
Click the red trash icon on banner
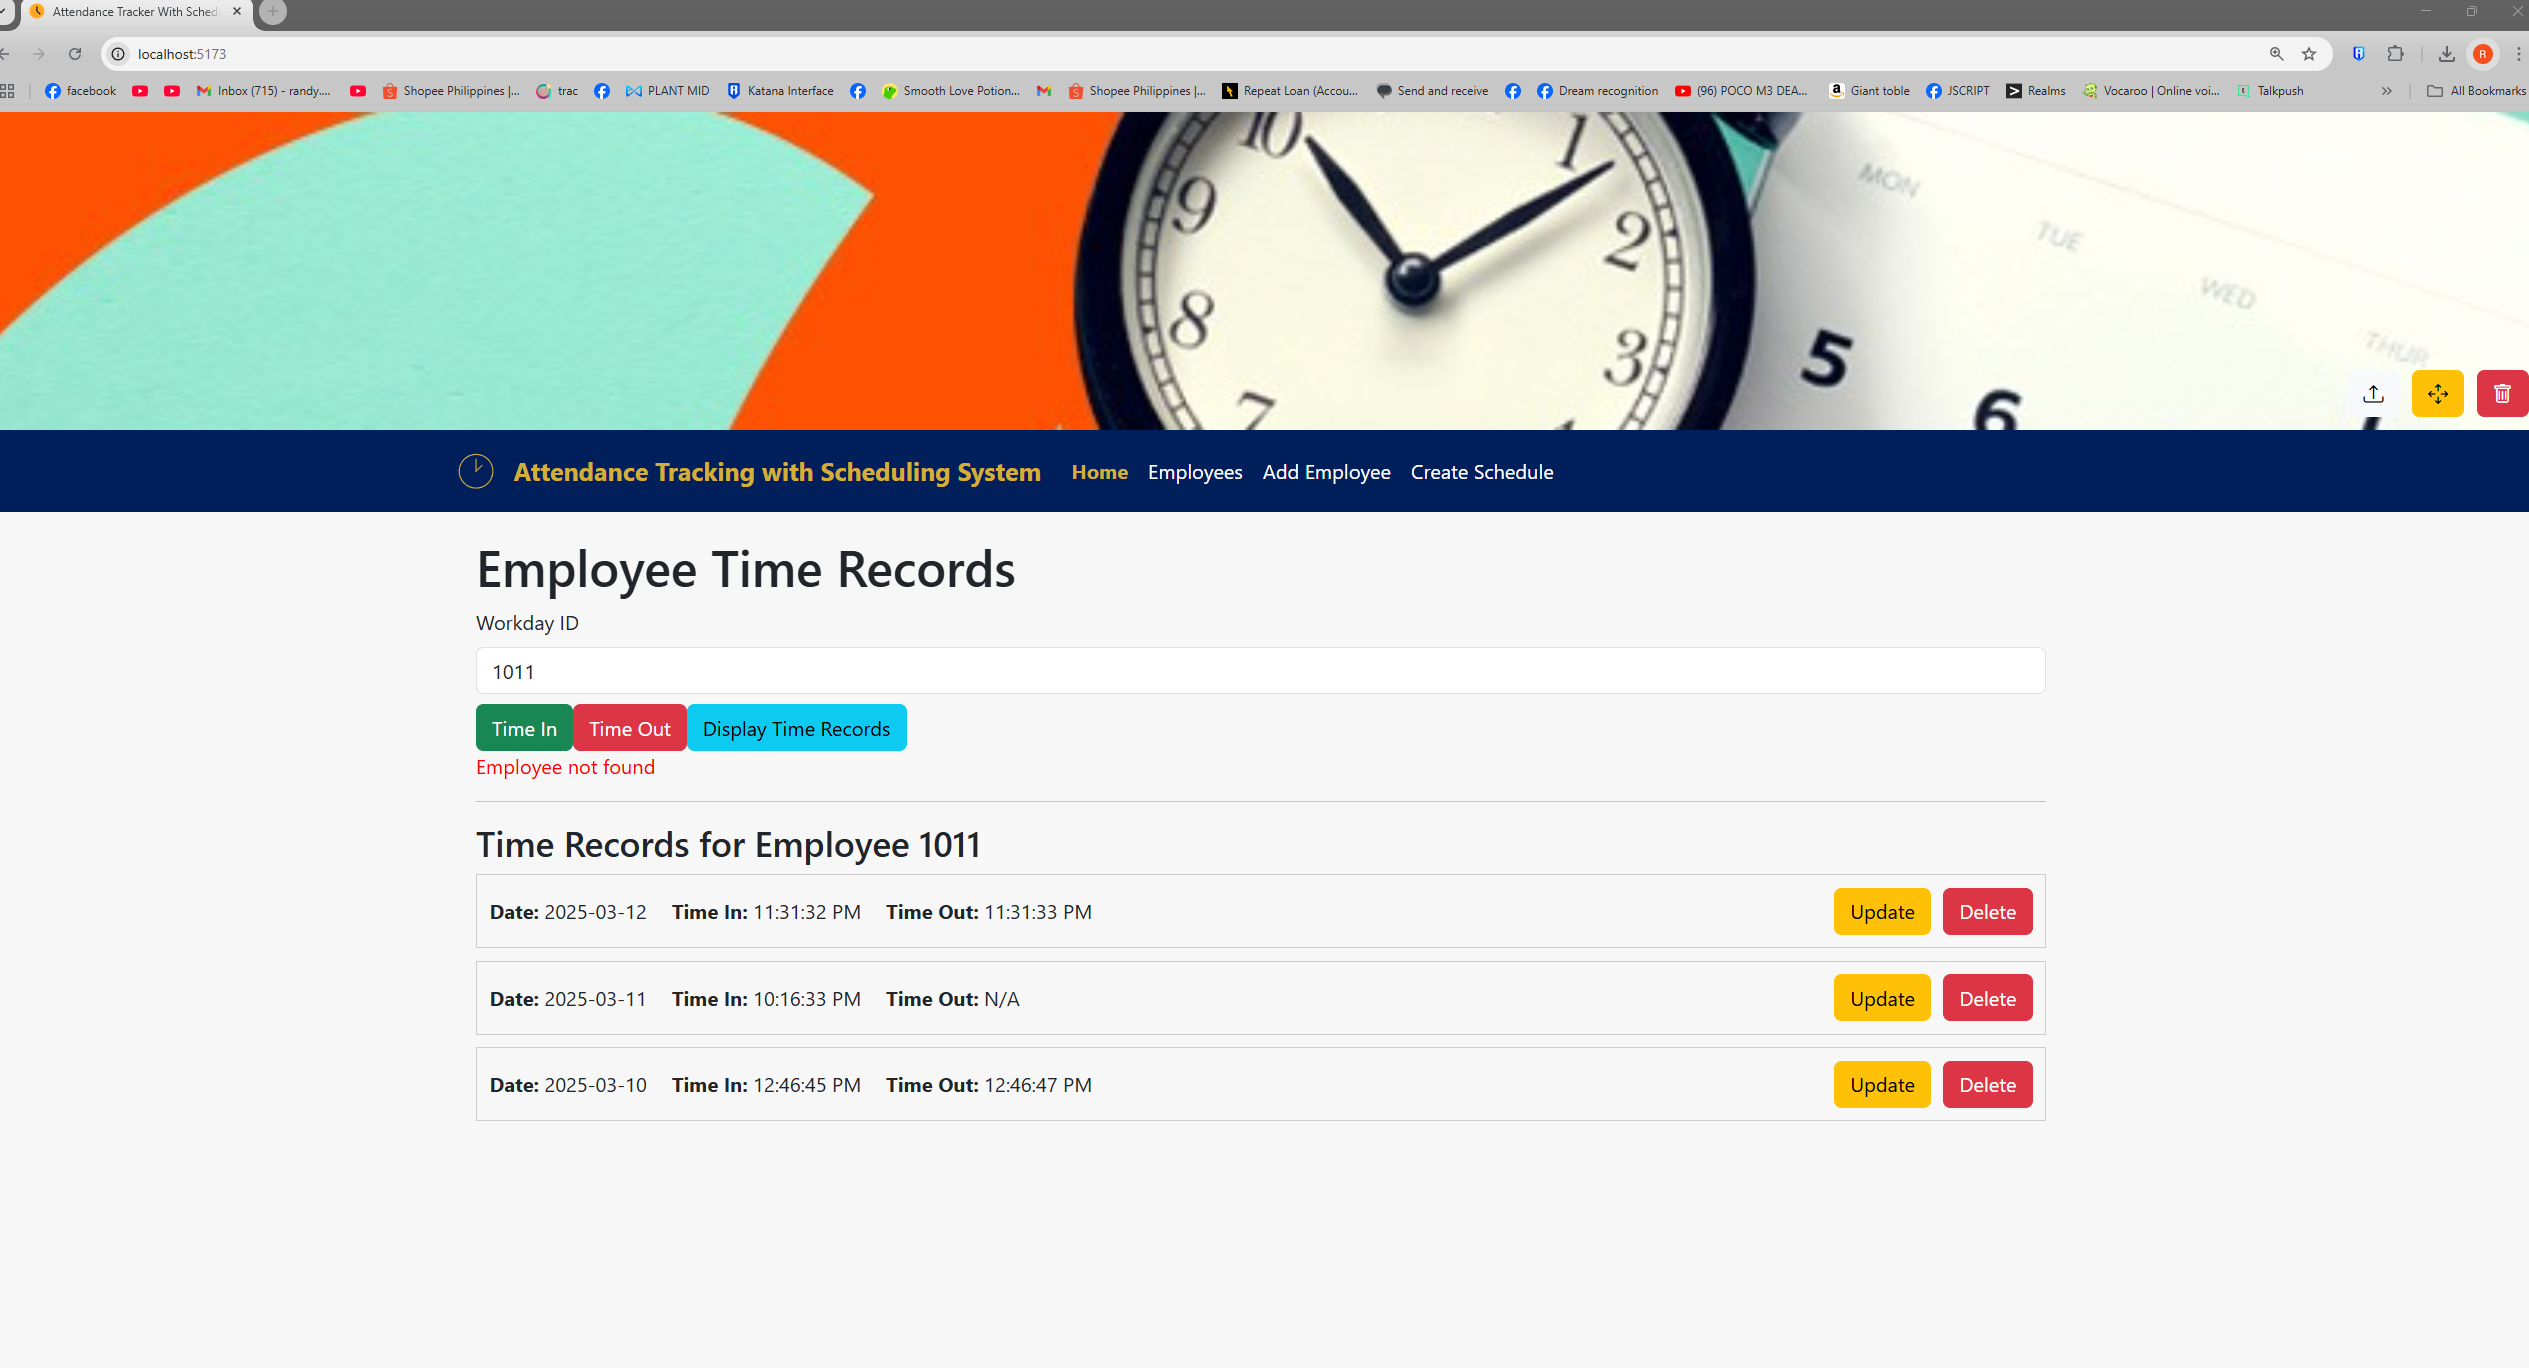pos(2502,394)
